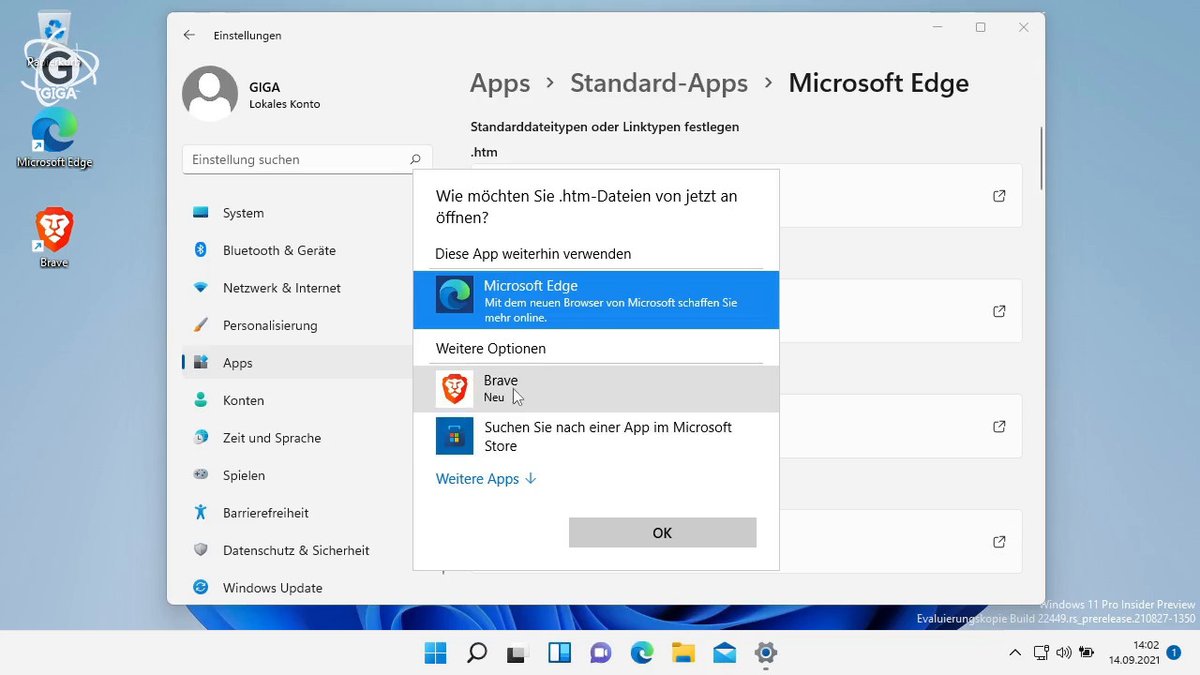Expand hidden icons in the system tray

tap(1014, 652)
